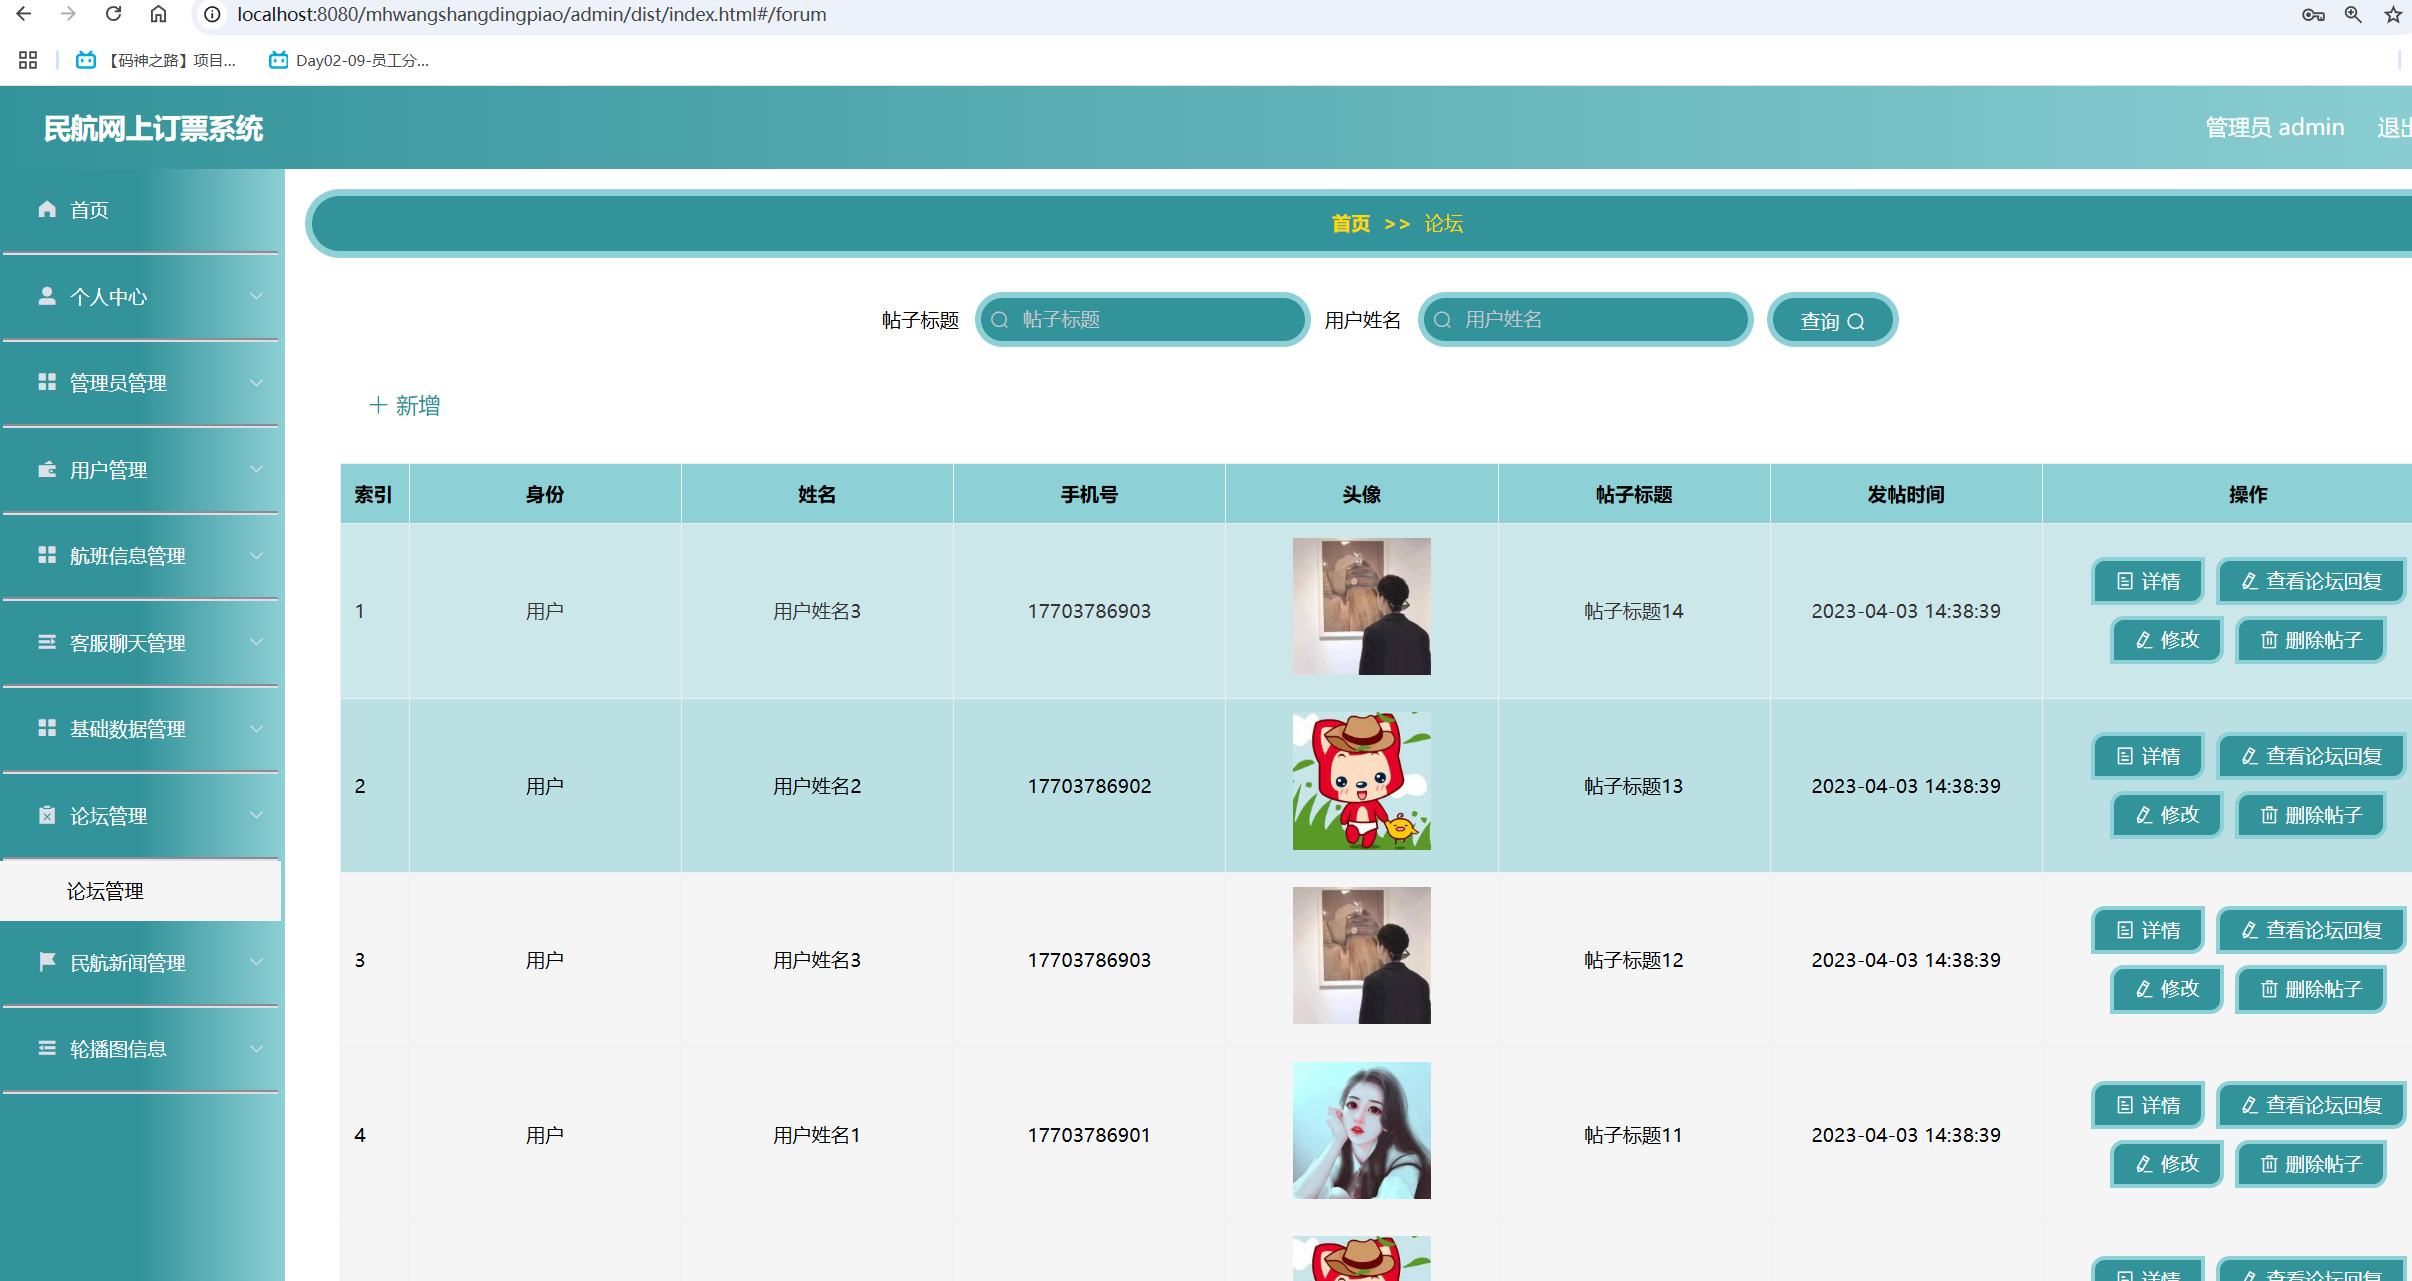Click phone number 17703786902 cell

click(x=1089, y=786)
